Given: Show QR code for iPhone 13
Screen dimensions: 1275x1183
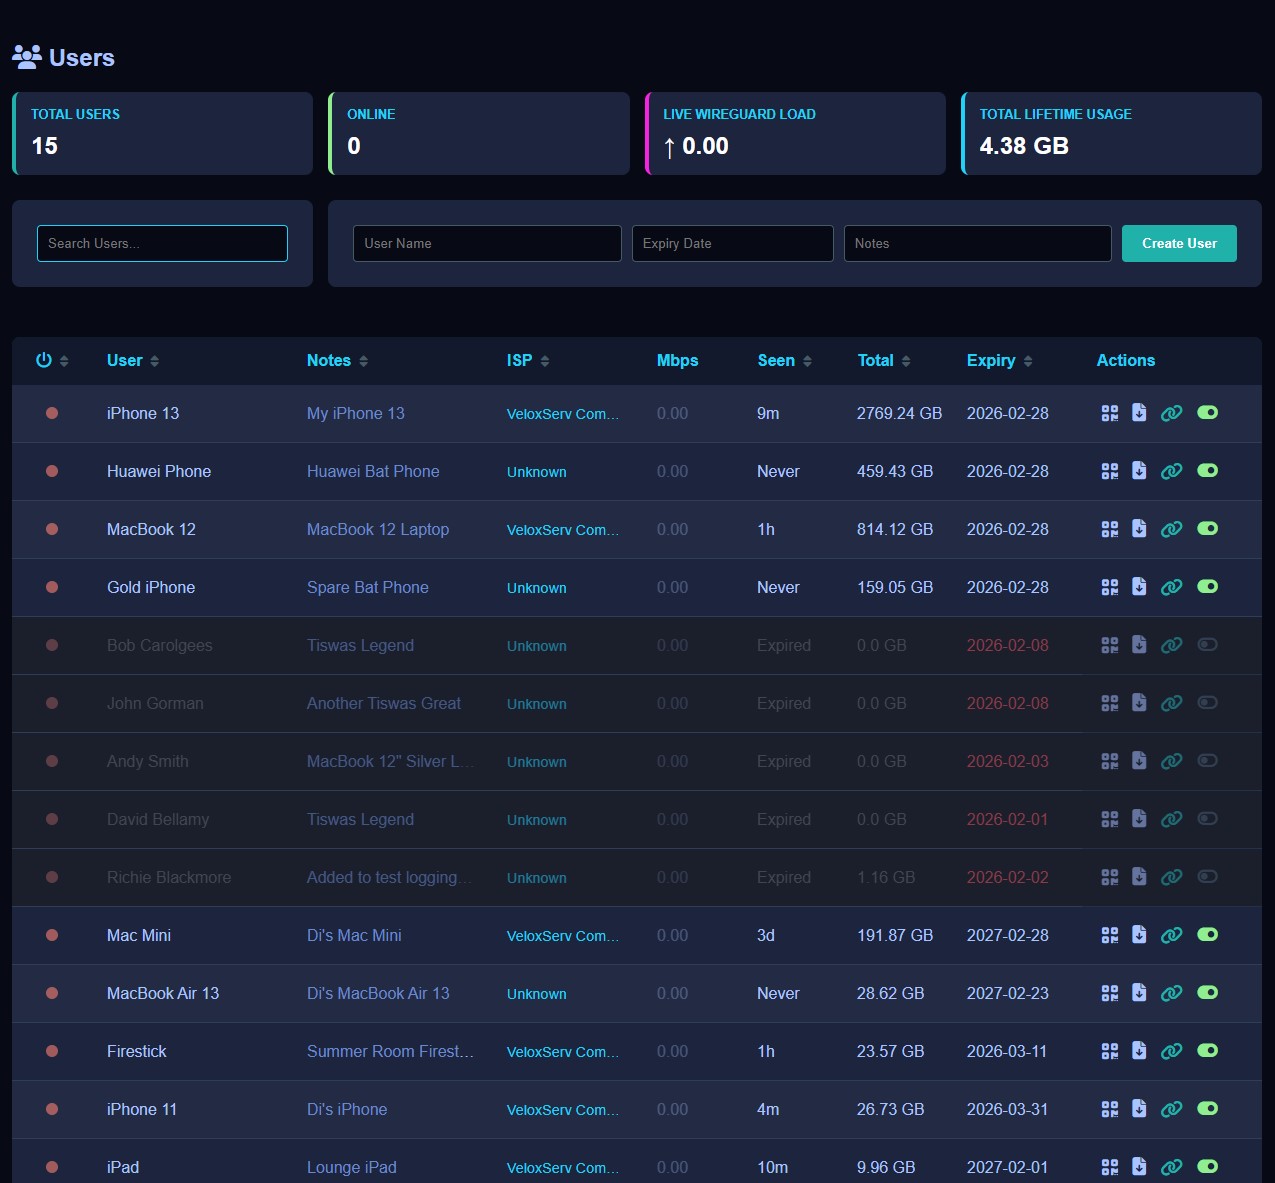Looking at the screenshot, I should 1109,413.
